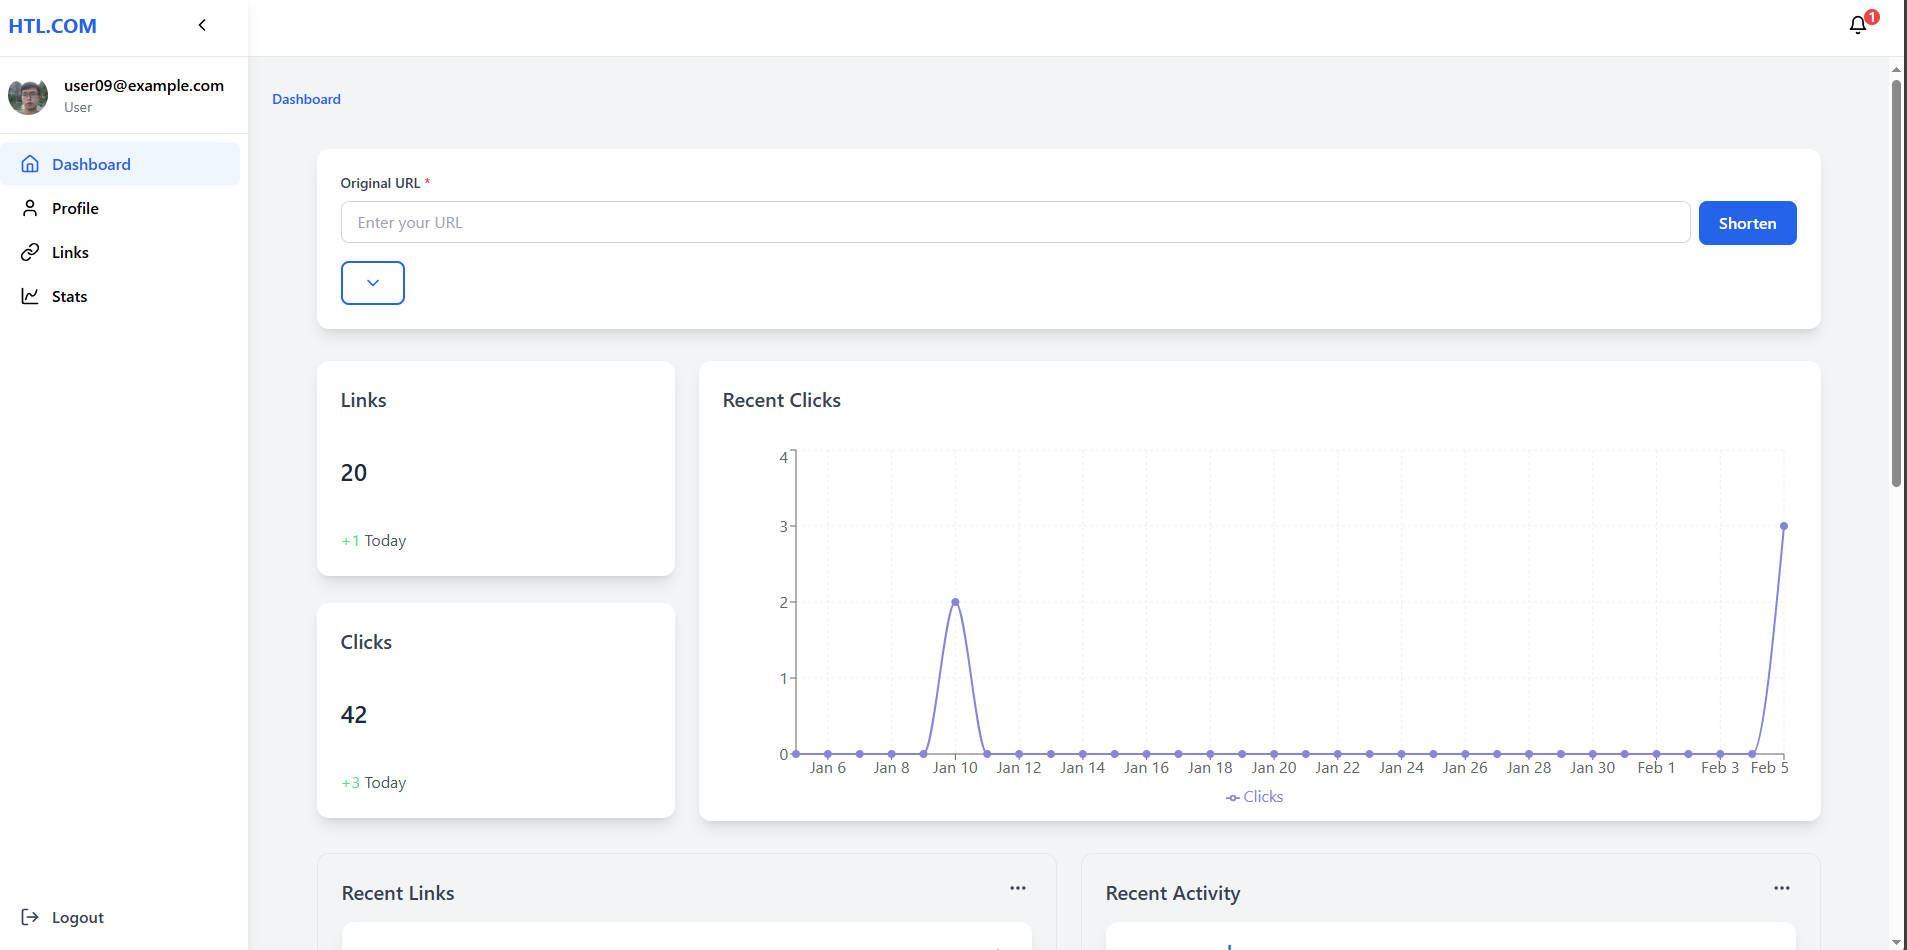Open the Recent Activity three-dot menu
The image size is (1907, 950).
pos(1781,888)
